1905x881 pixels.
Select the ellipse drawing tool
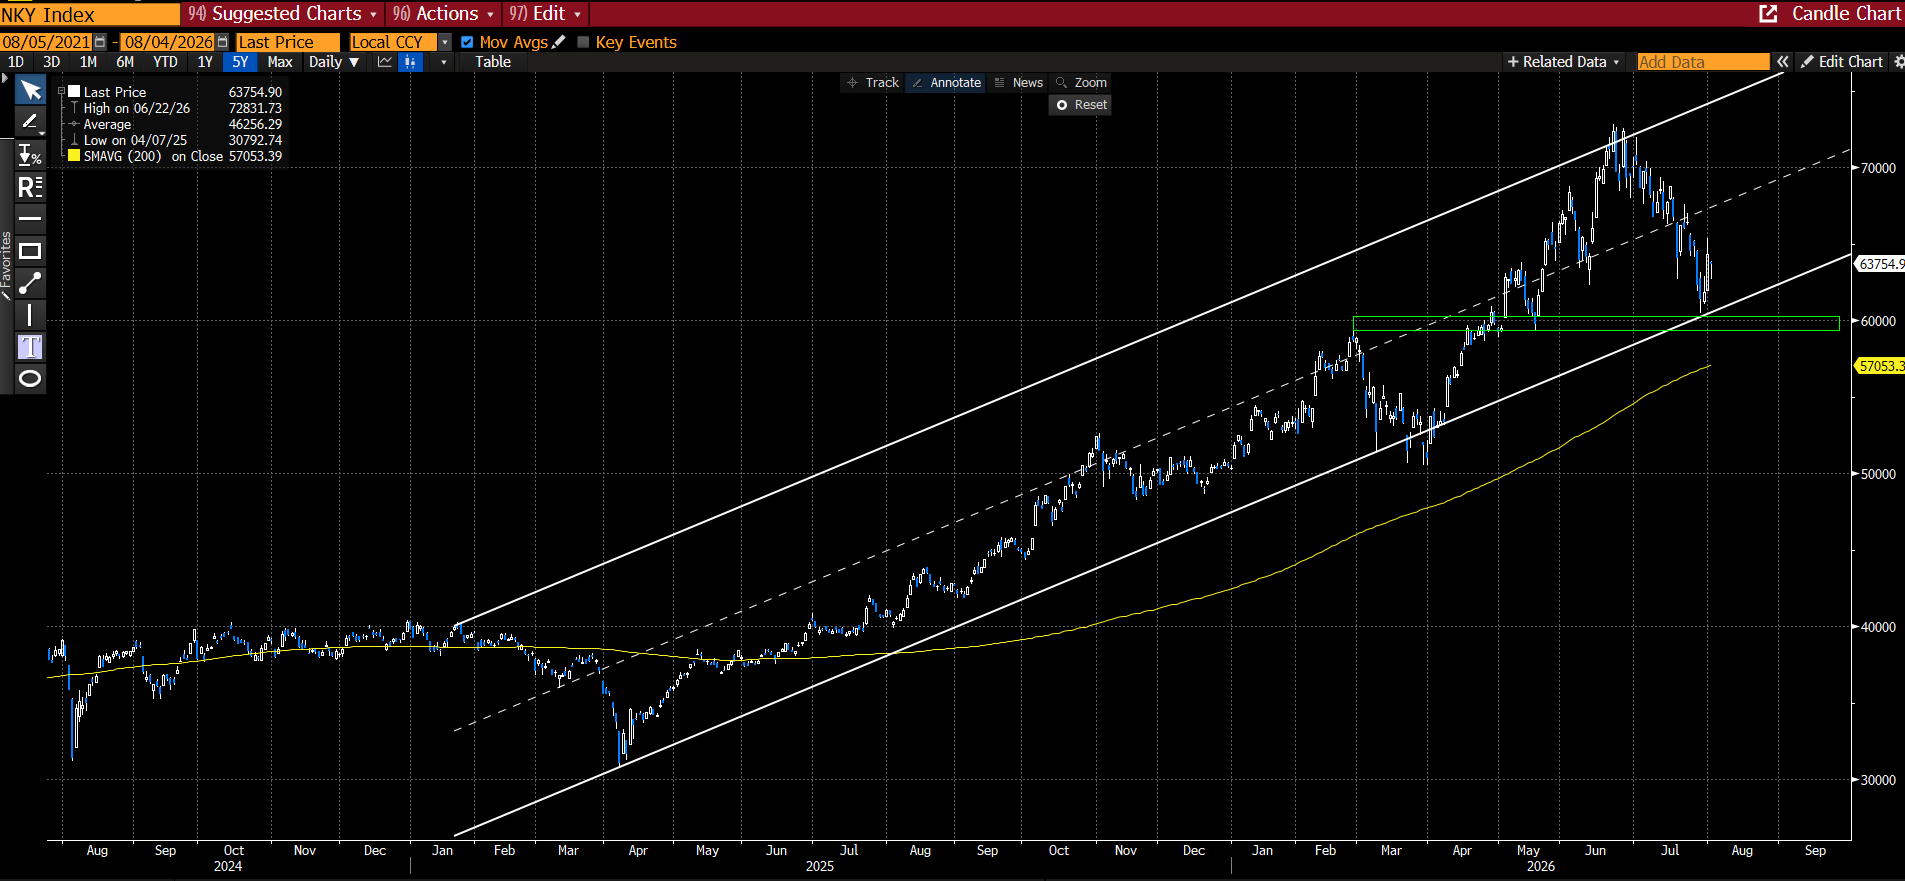point(30,378)
